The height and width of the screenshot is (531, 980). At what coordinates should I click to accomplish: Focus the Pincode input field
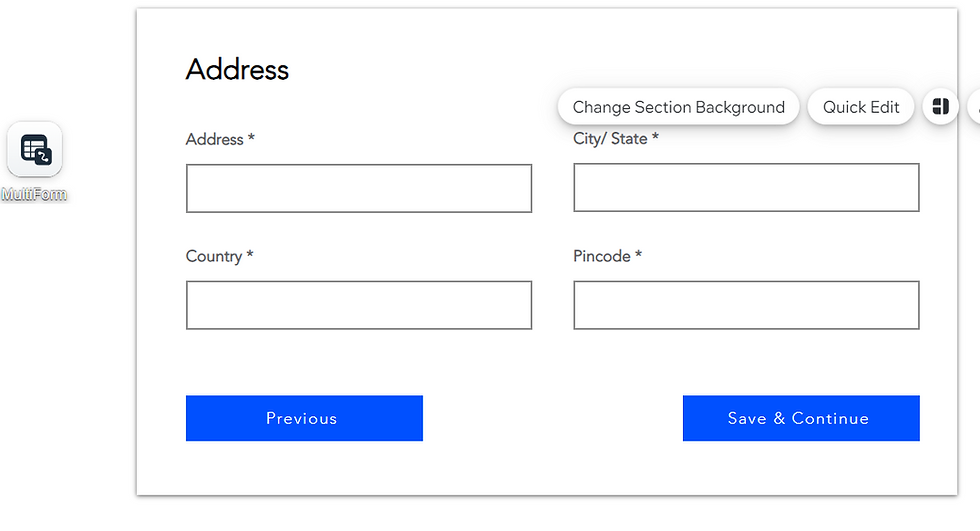click(x=746, y=305)
